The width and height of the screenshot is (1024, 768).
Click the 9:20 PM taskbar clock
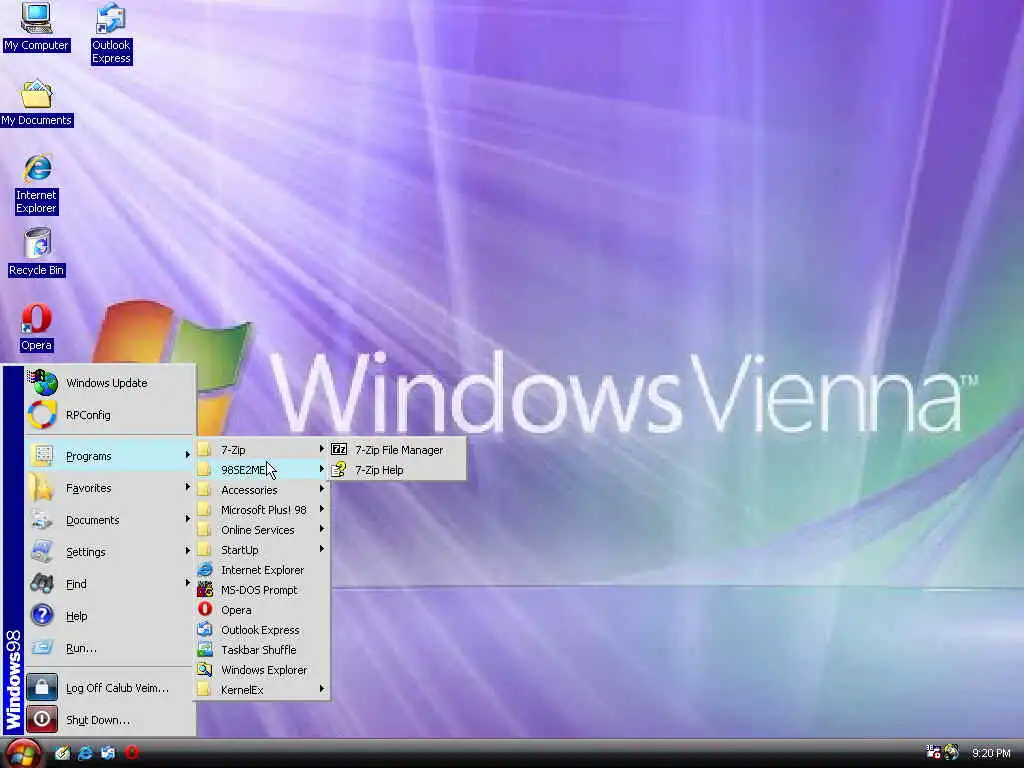tap(991, 753)
